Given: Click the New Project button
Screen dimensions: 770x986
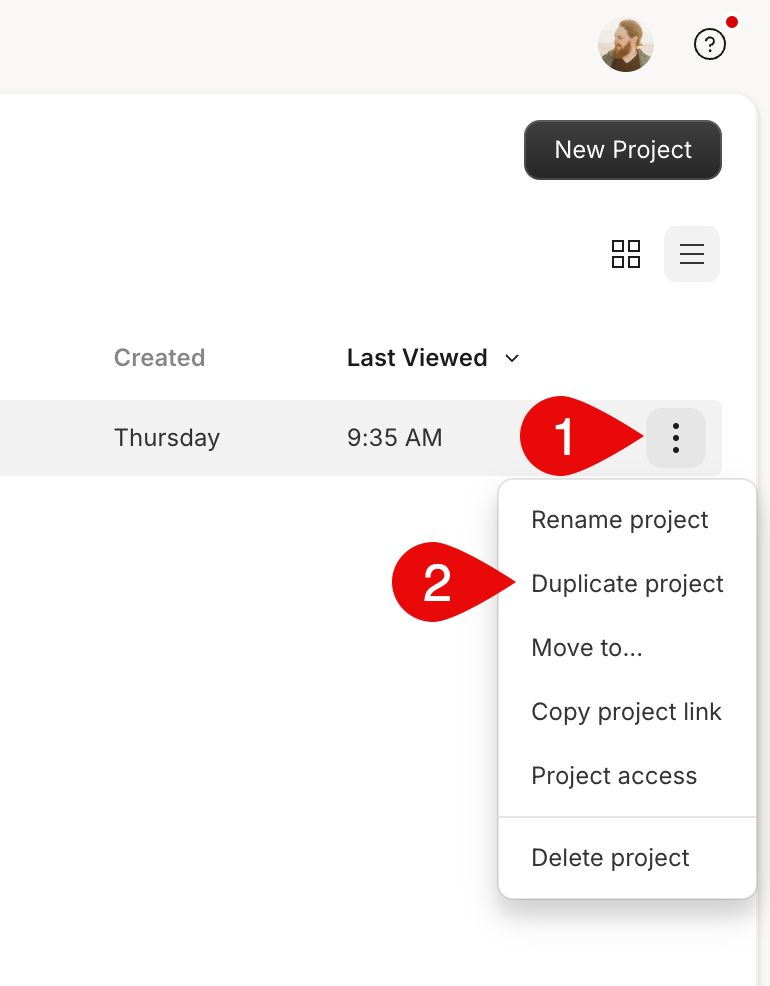Looking at the screenshot, I should (x=623, y=150).
